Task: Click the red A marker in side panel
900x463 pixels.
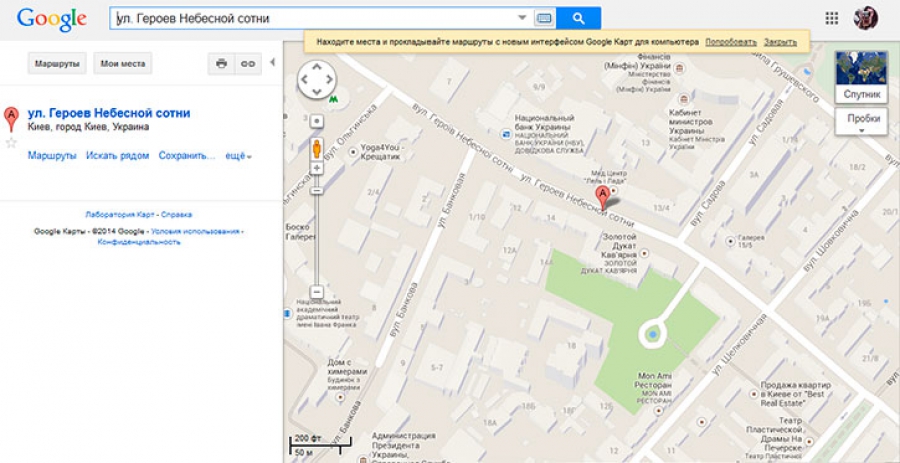Action: click(11, 119)
